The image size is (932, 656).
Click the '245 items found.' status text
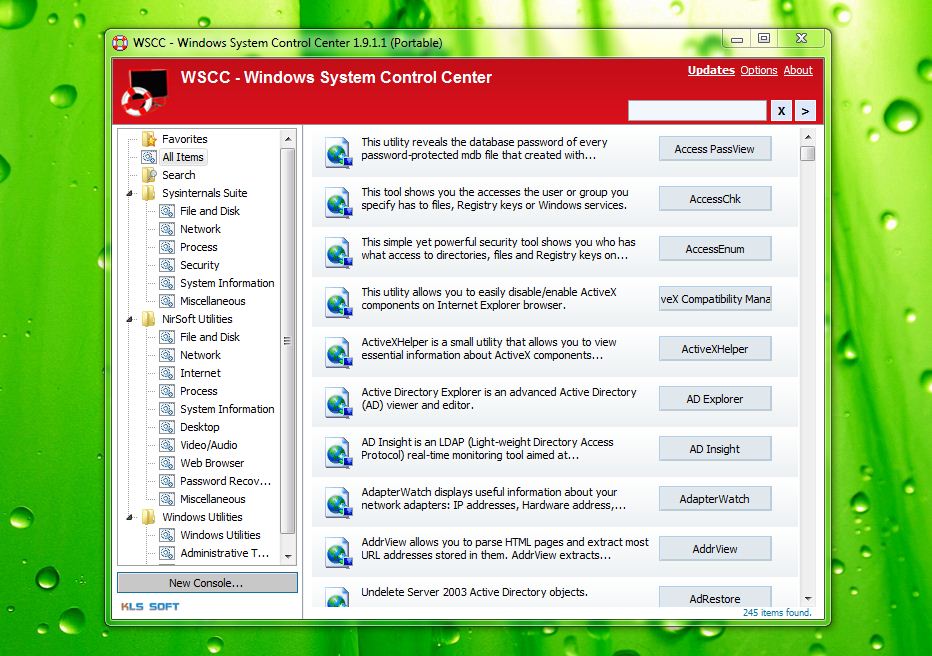776,612
